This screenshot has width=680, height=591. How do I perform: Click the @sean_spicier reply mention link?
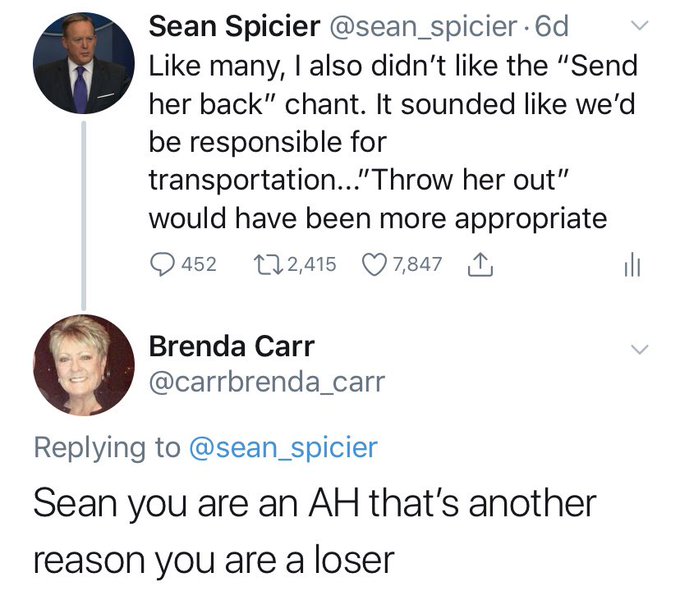pyautogui.click(x=284, y=447)
